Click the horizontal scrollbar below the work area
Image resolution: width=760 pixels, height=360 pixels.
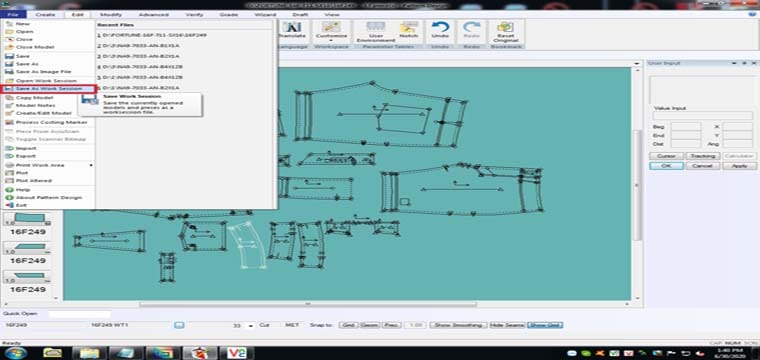pyautogui.click(x=308, y=304)
